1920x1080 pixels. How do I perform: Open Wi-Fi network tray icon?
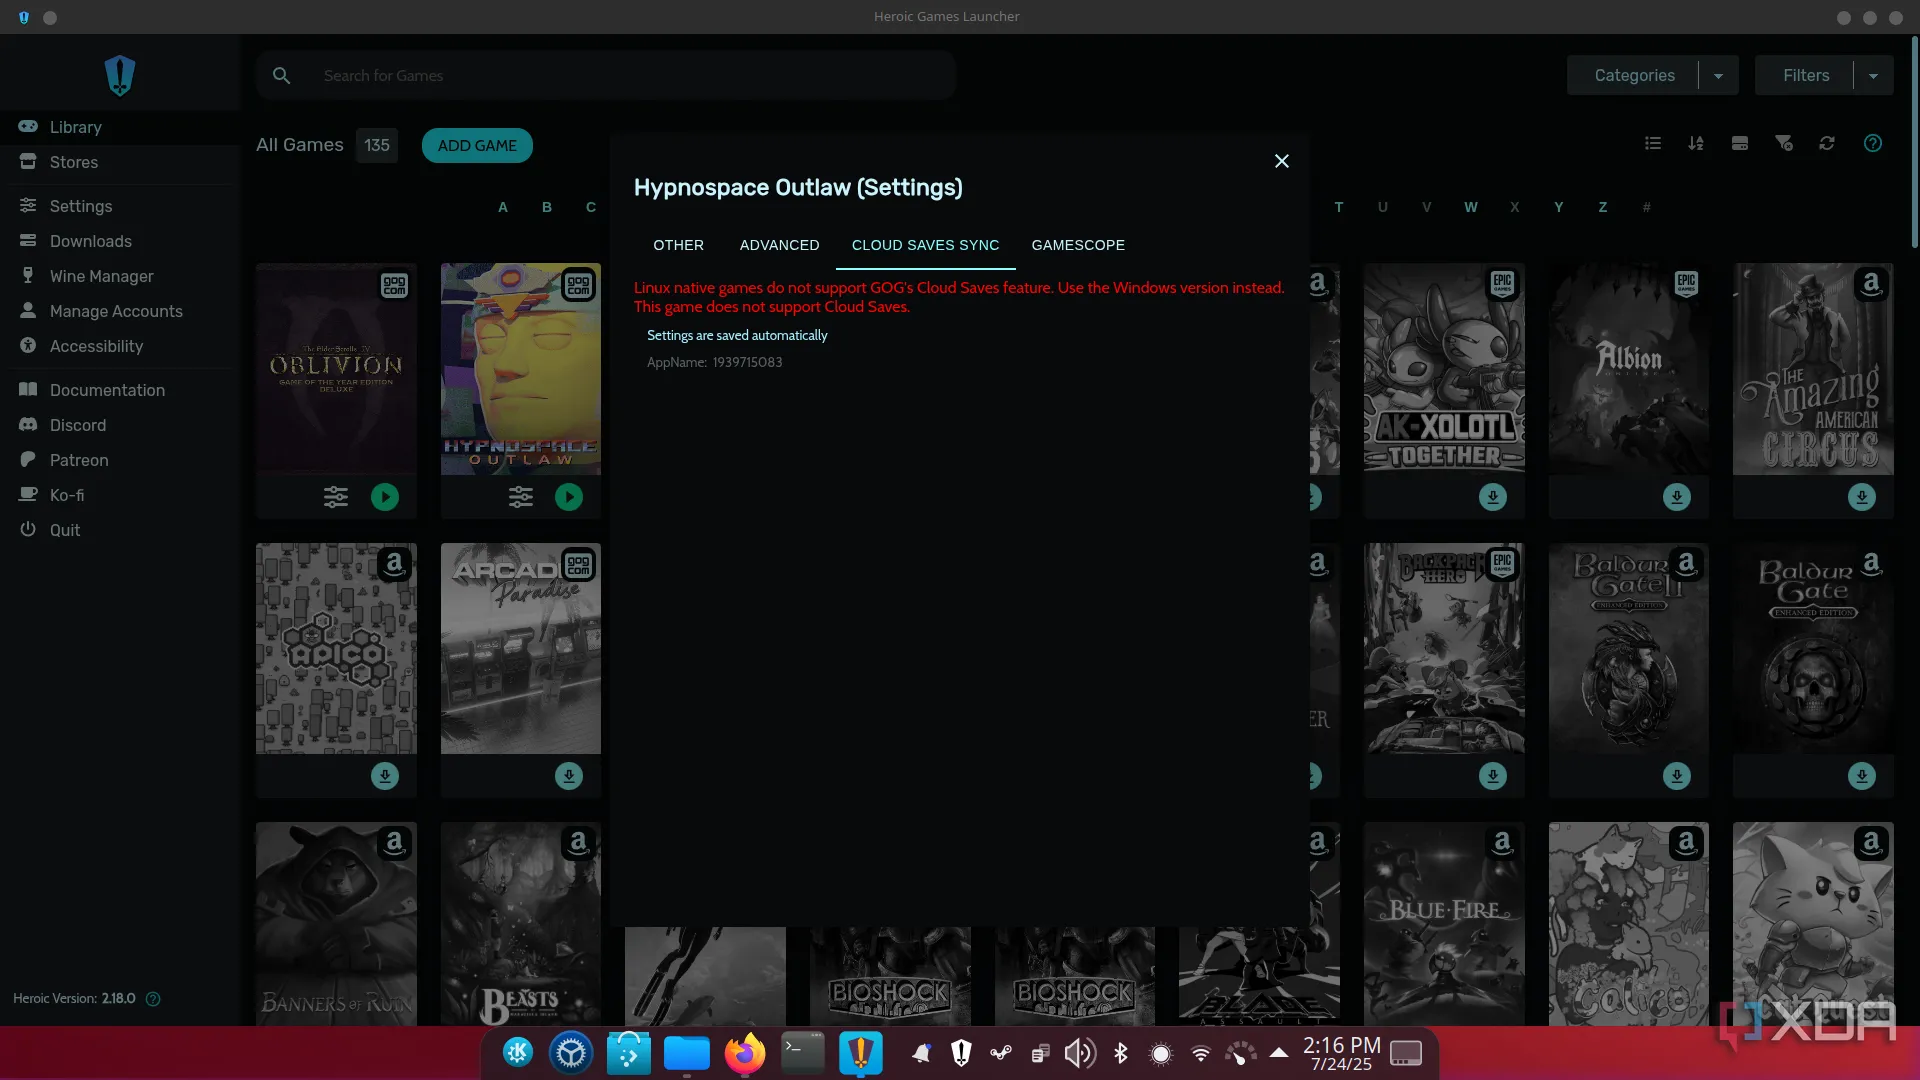pyautogui.click(x=1201, y=1053)
